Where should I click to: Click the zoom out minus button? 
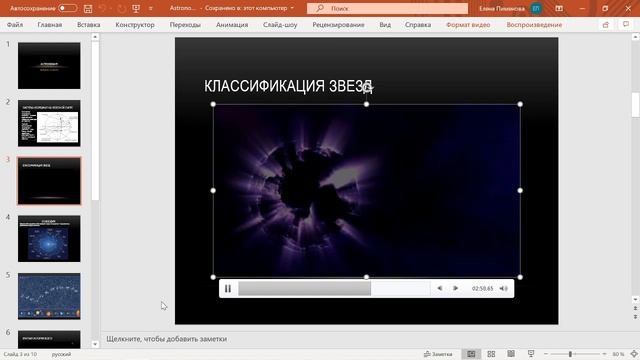click(x=546, y=354)
